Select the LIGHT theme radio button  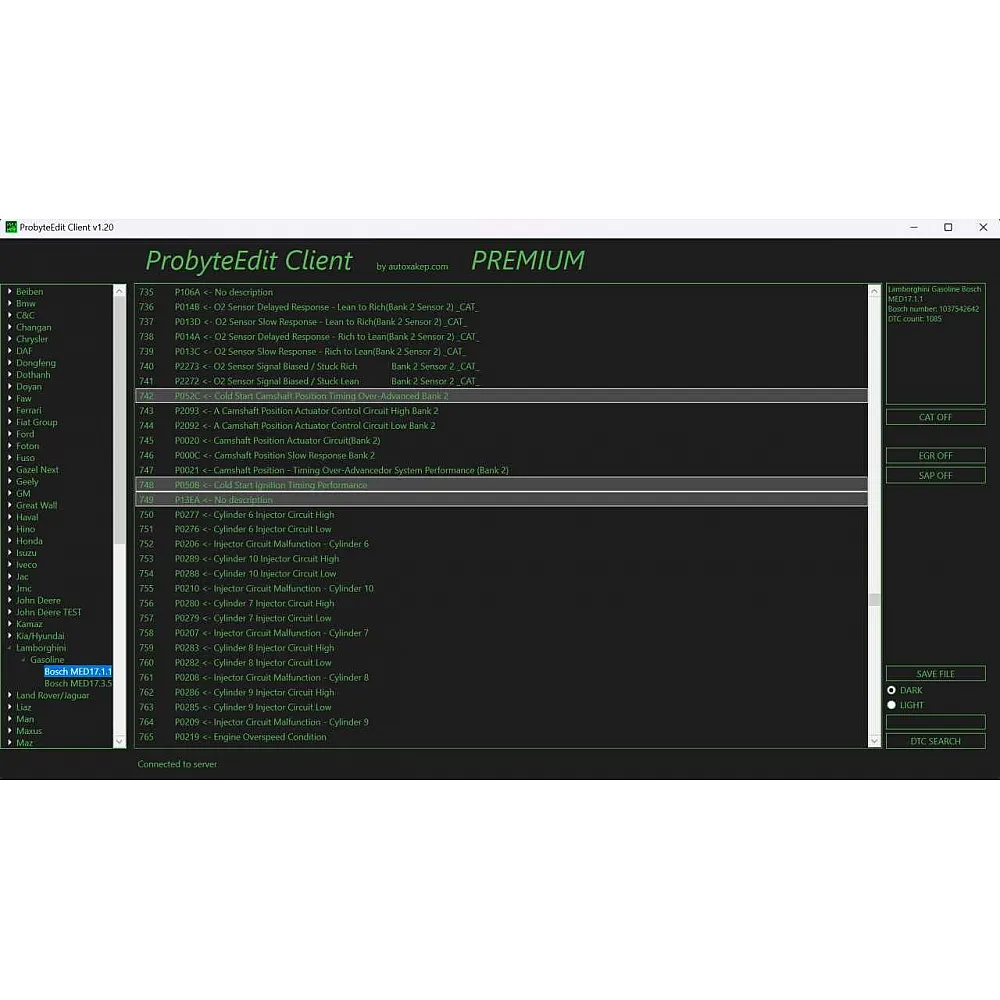(892, 705)
